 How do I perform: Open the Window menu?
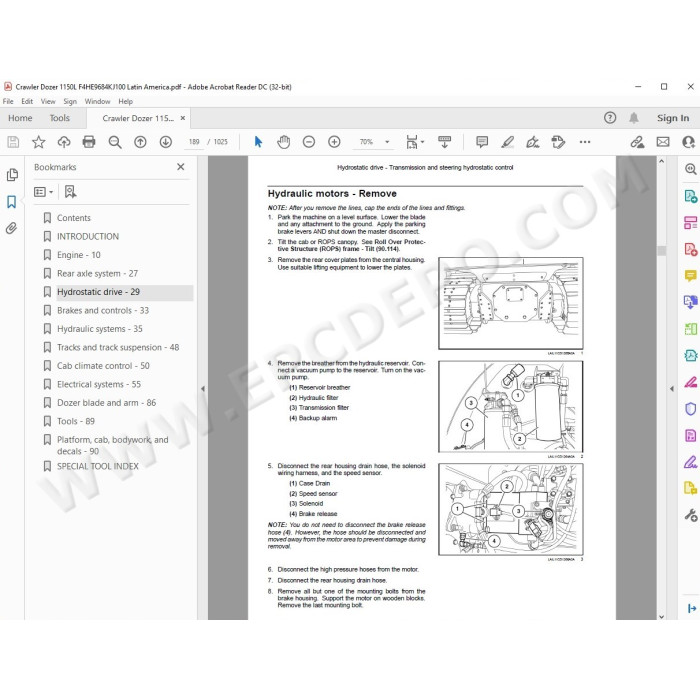(97, 101)
